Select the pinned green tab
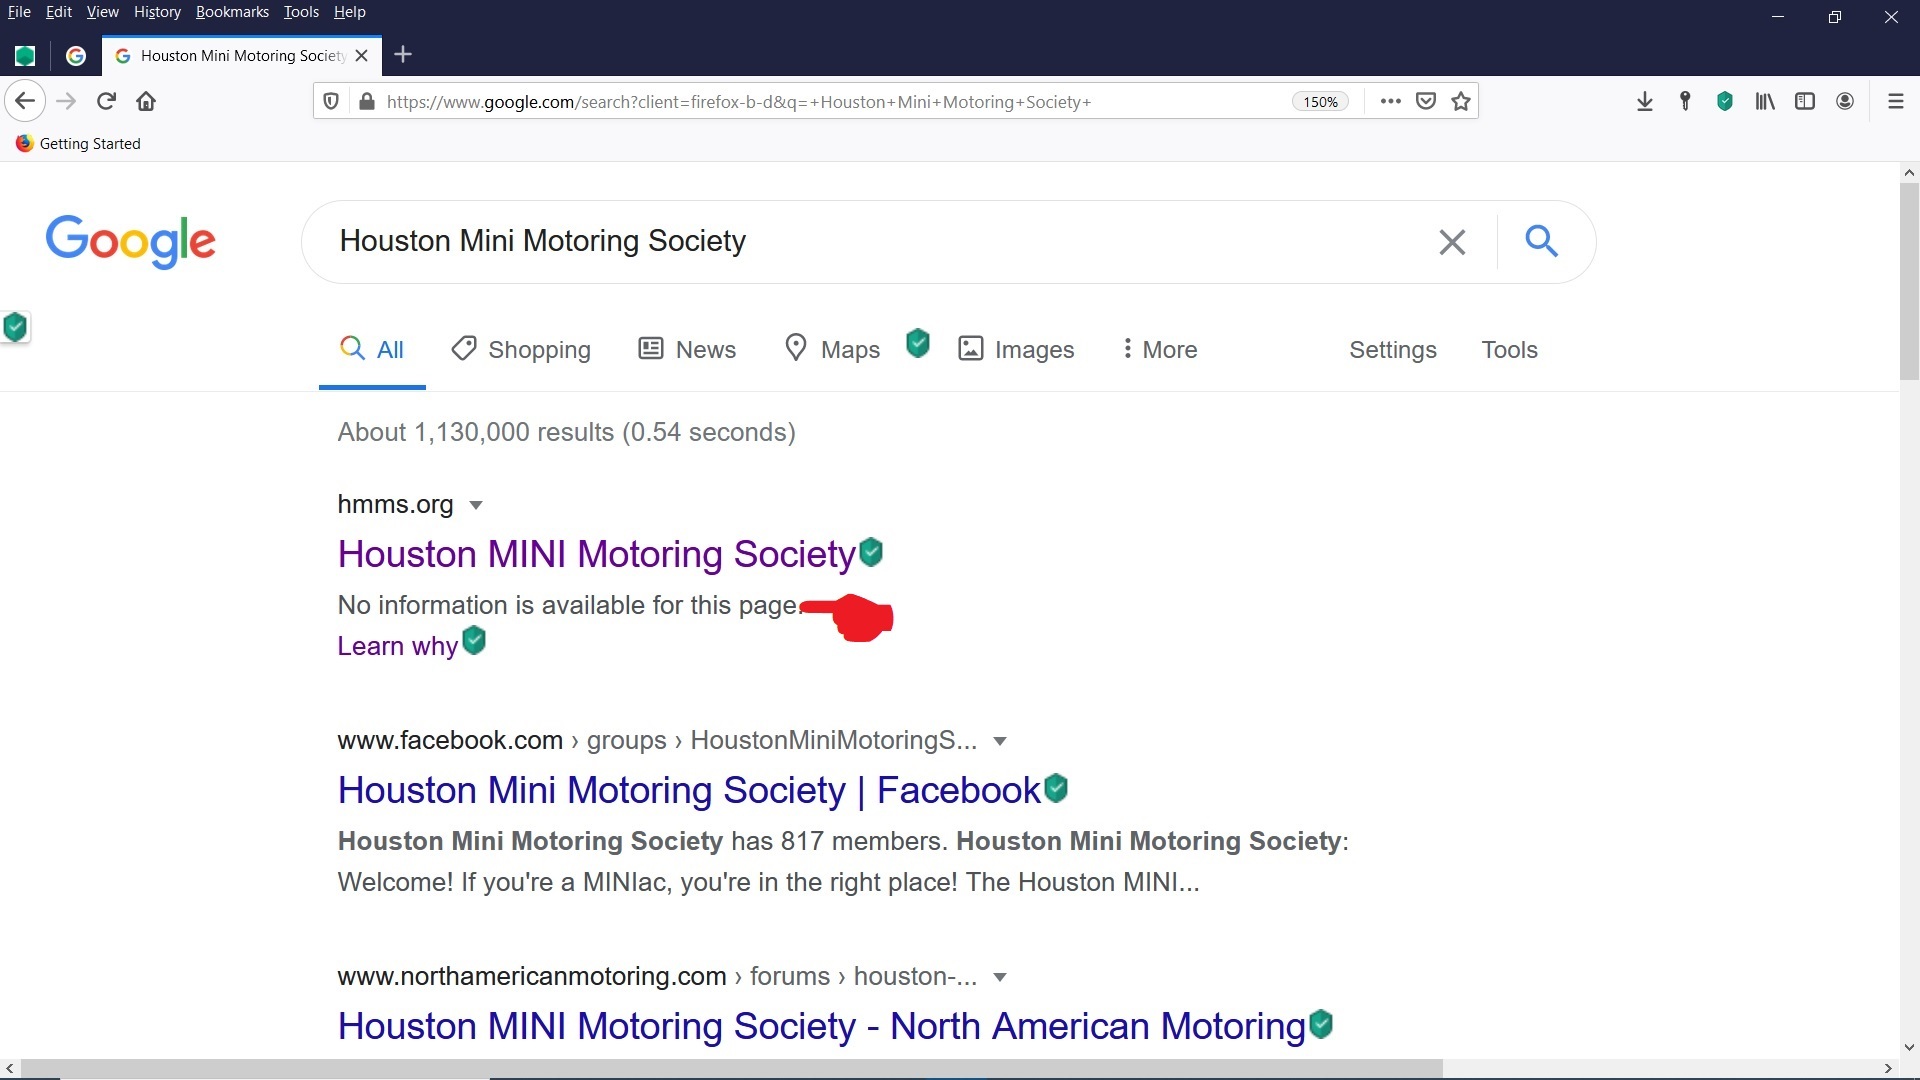The height and width of the screenshot is (1080, 1920). pyautogui.click(x=25, y=56)
